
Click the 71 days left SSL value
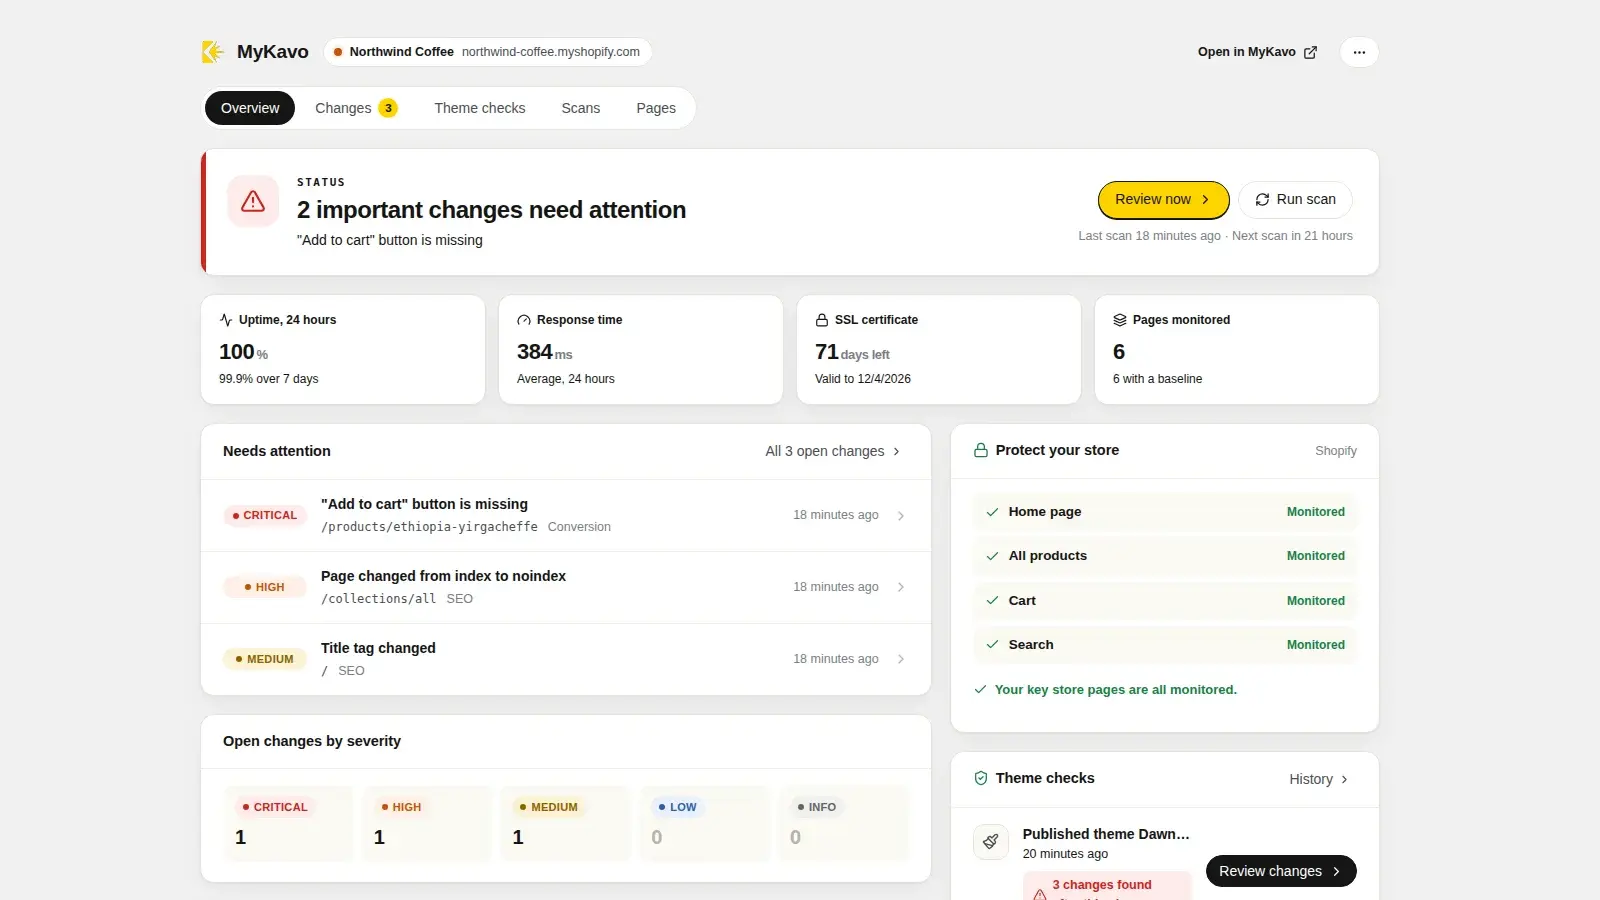(x=852, y=352)
